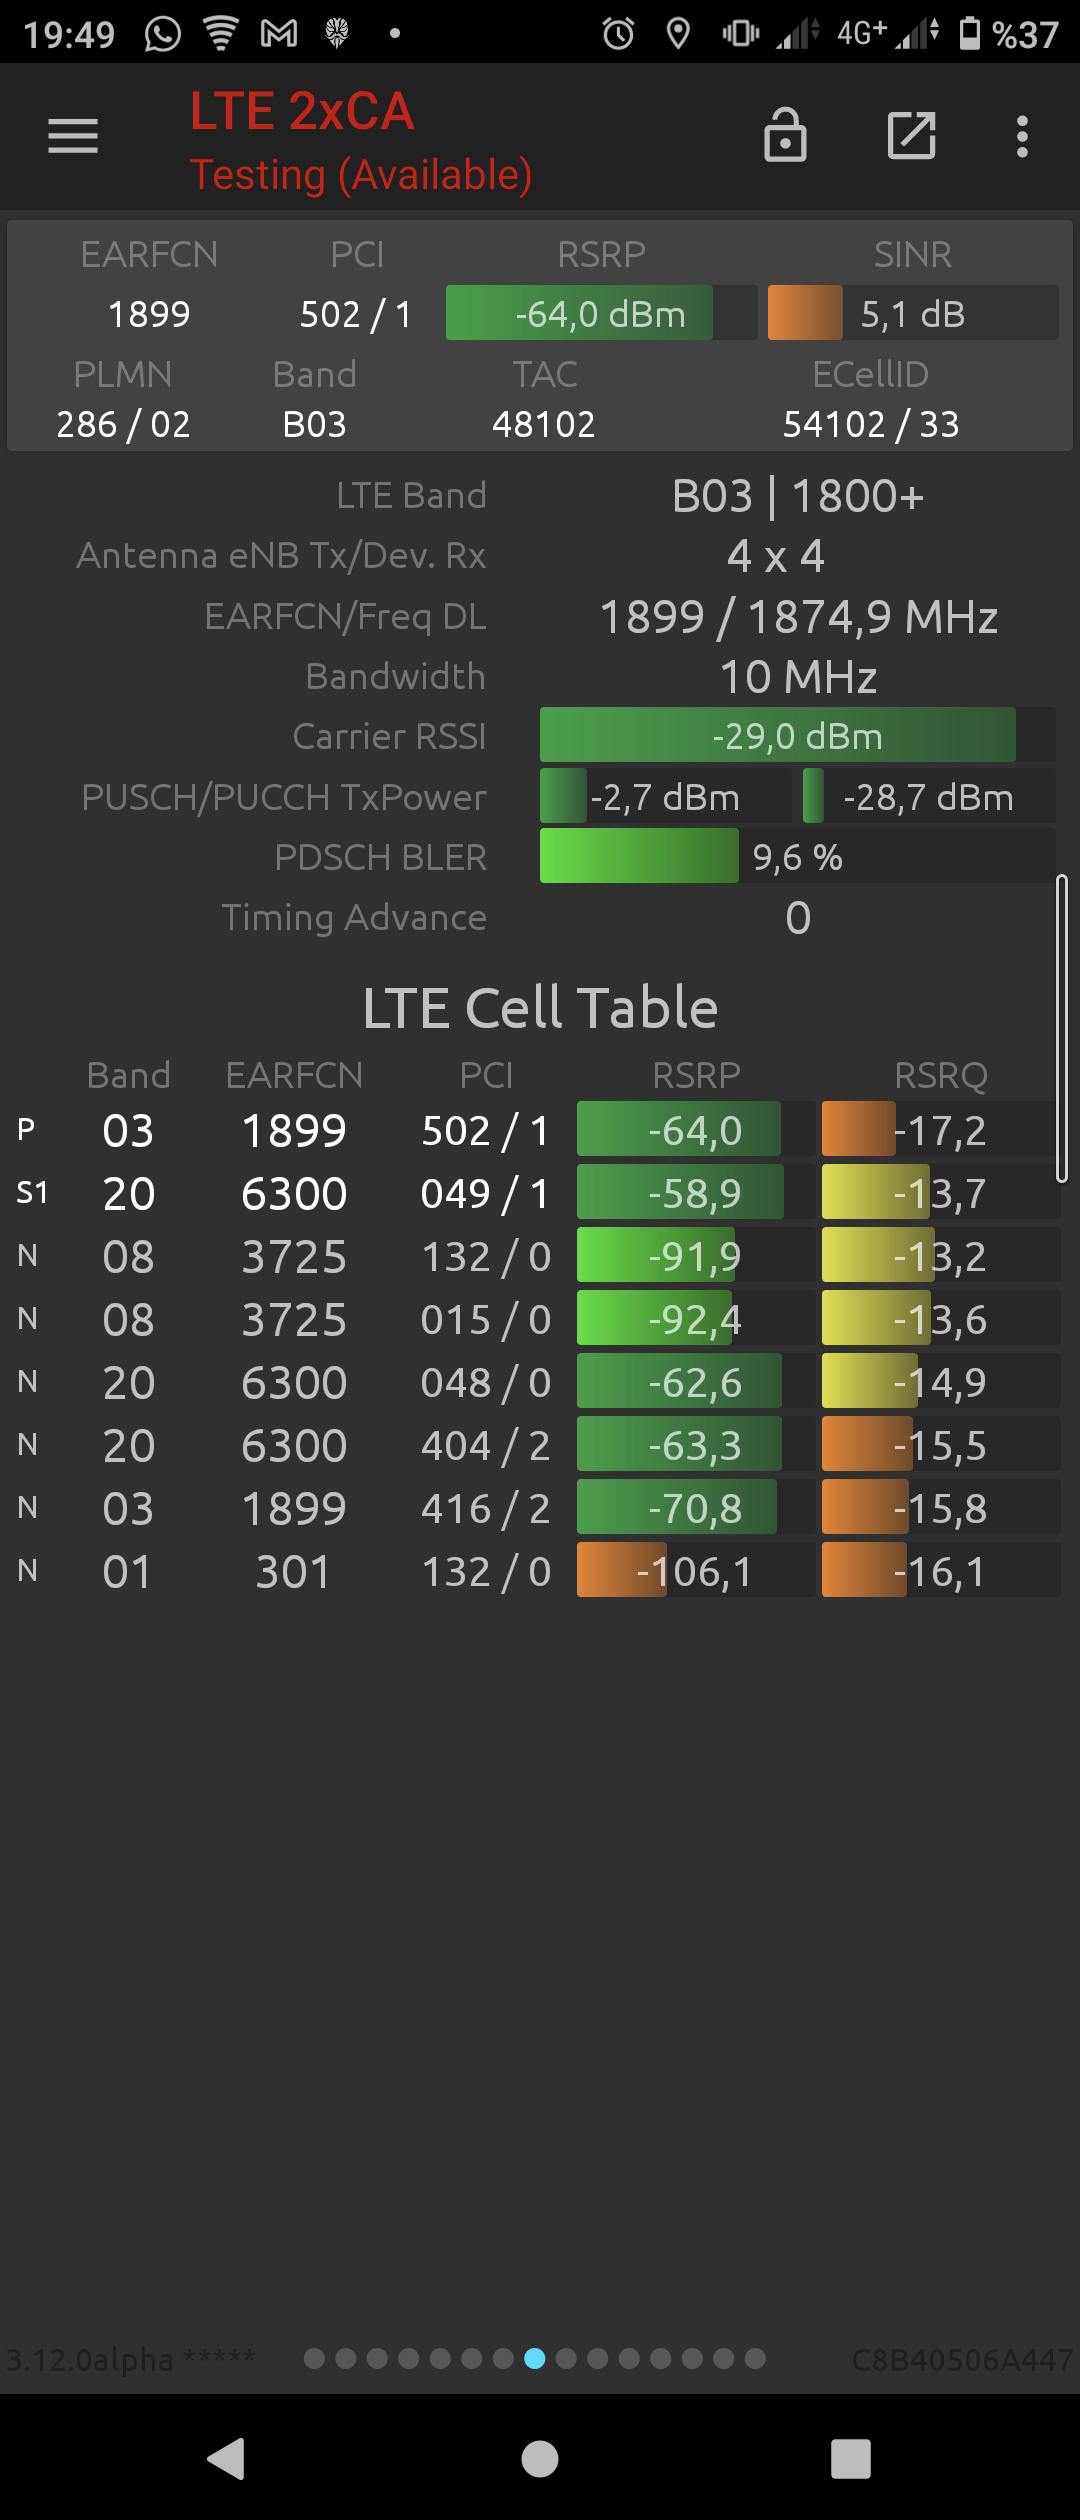Tap the Android recent apps button
The height and width of the screenshot is (2520, 1080).
coord(851,2458)
